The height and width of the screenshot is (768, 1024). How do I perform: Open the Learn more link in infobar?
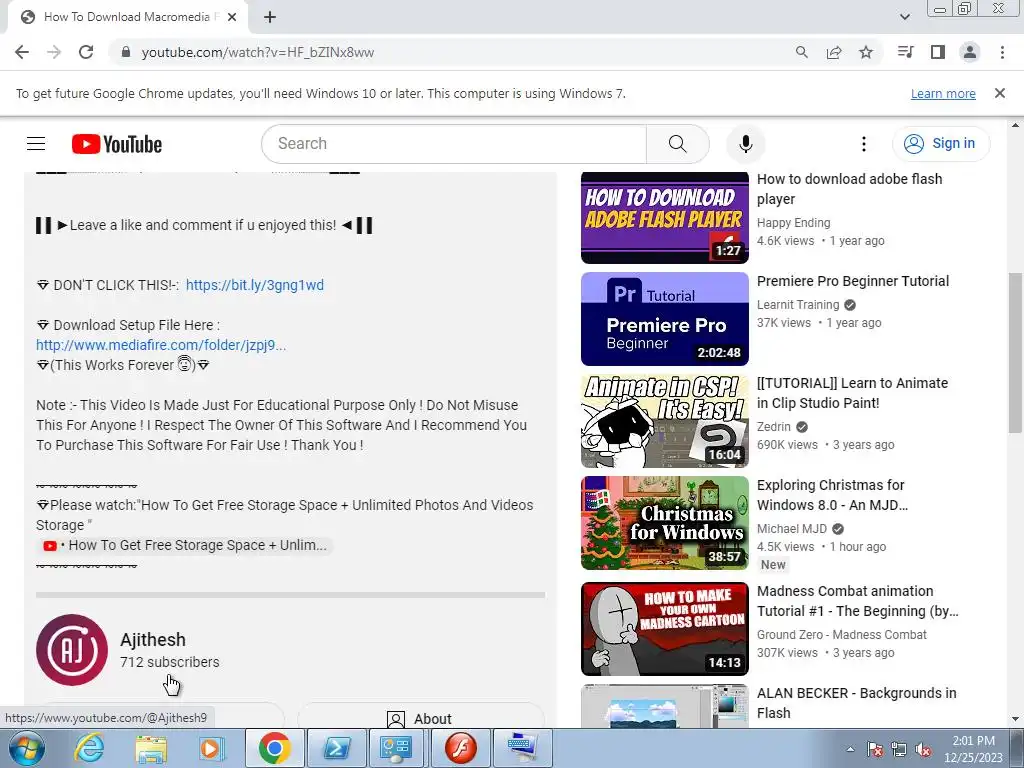(943, 93)
